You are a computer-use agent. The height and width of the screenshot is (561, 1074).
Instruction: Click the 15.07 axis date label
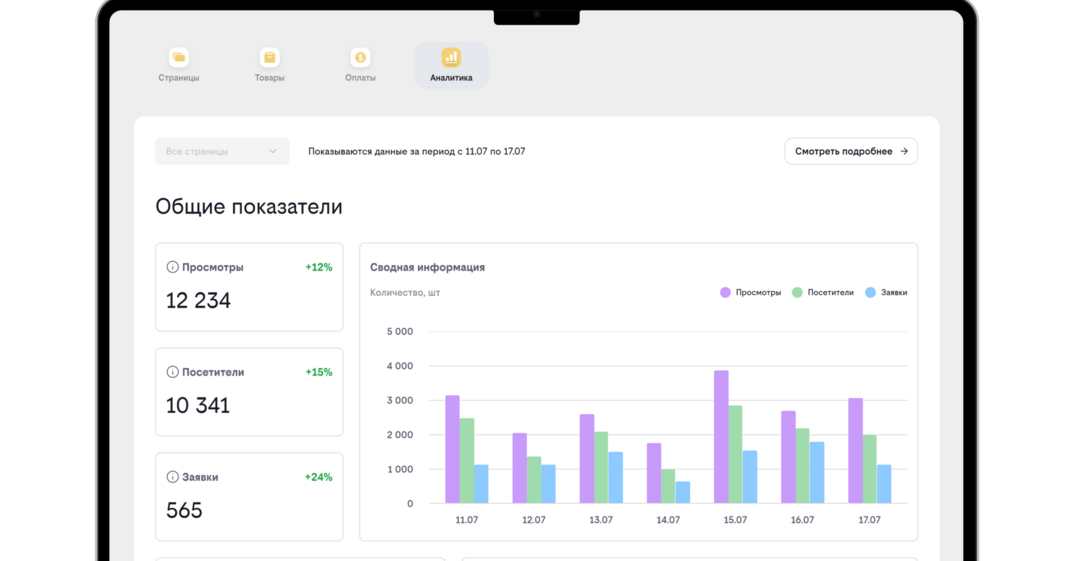point(735,520)
